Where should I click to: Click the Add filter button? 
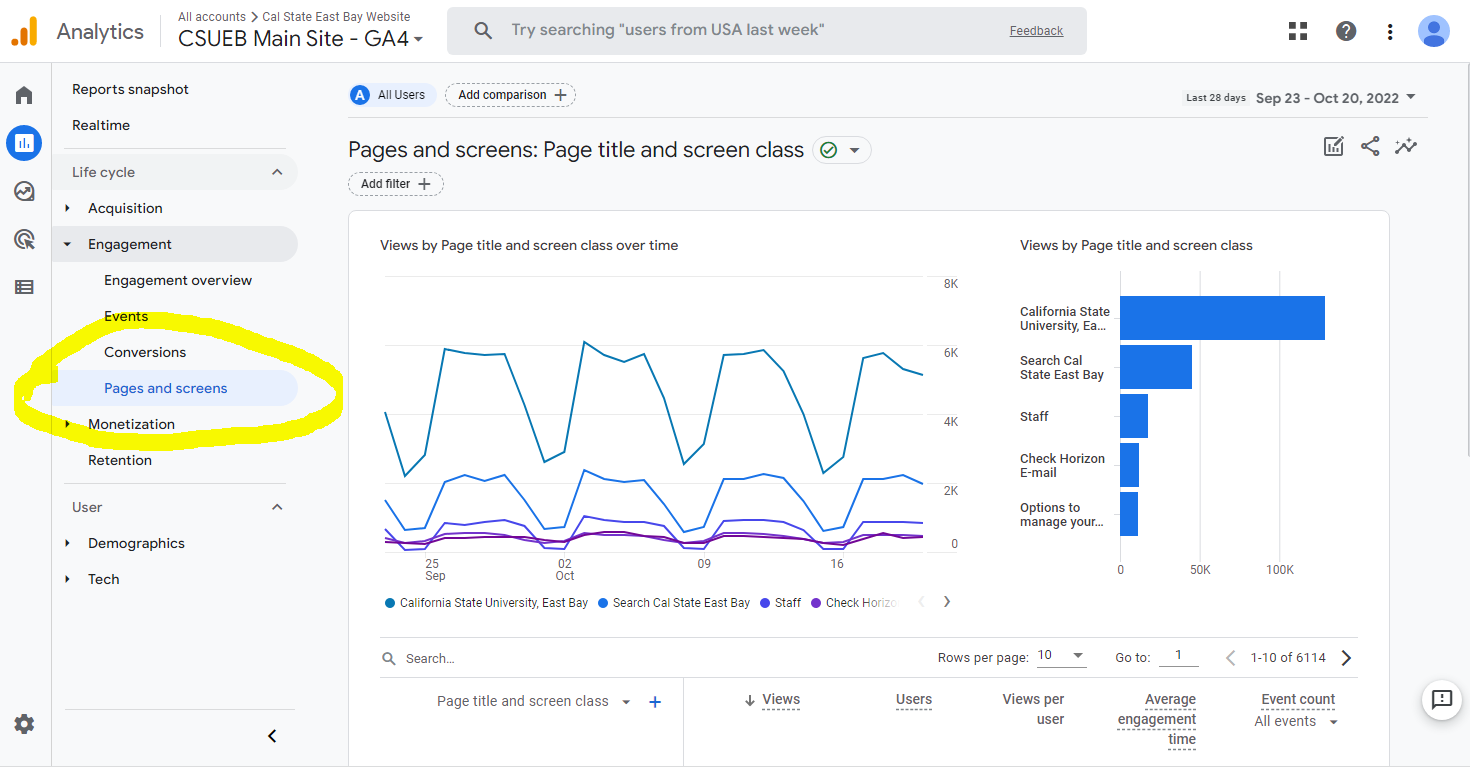395,184
